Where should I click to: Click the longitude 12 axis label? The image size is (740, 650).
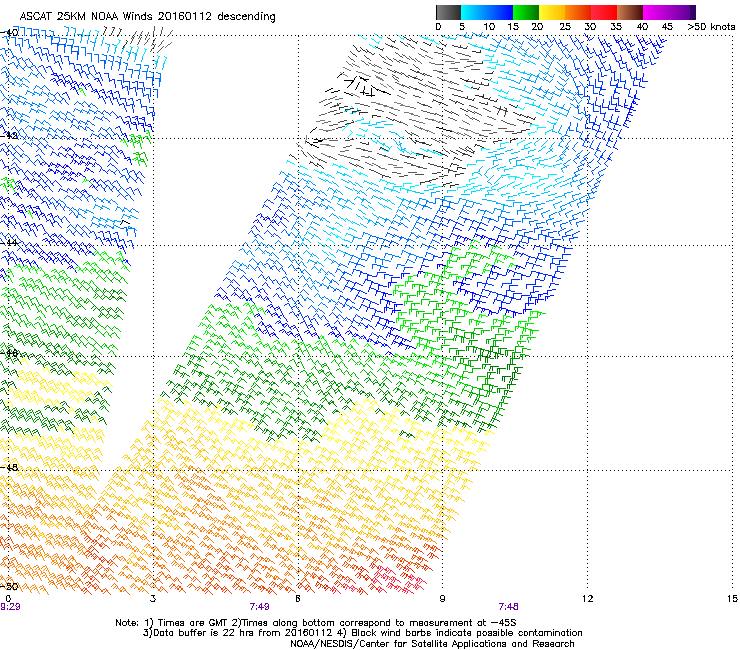pyautogui.click(x=587, y=599)
